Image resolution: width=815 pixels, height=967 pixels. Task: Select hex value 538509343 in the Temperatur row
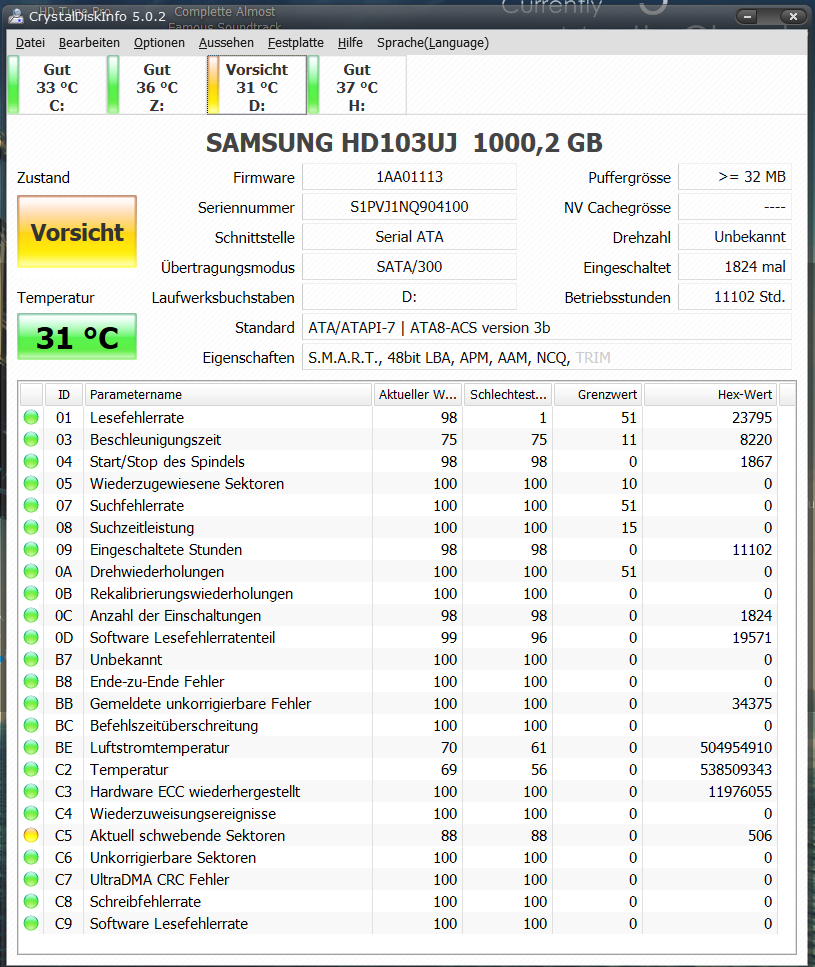[736, 770]
